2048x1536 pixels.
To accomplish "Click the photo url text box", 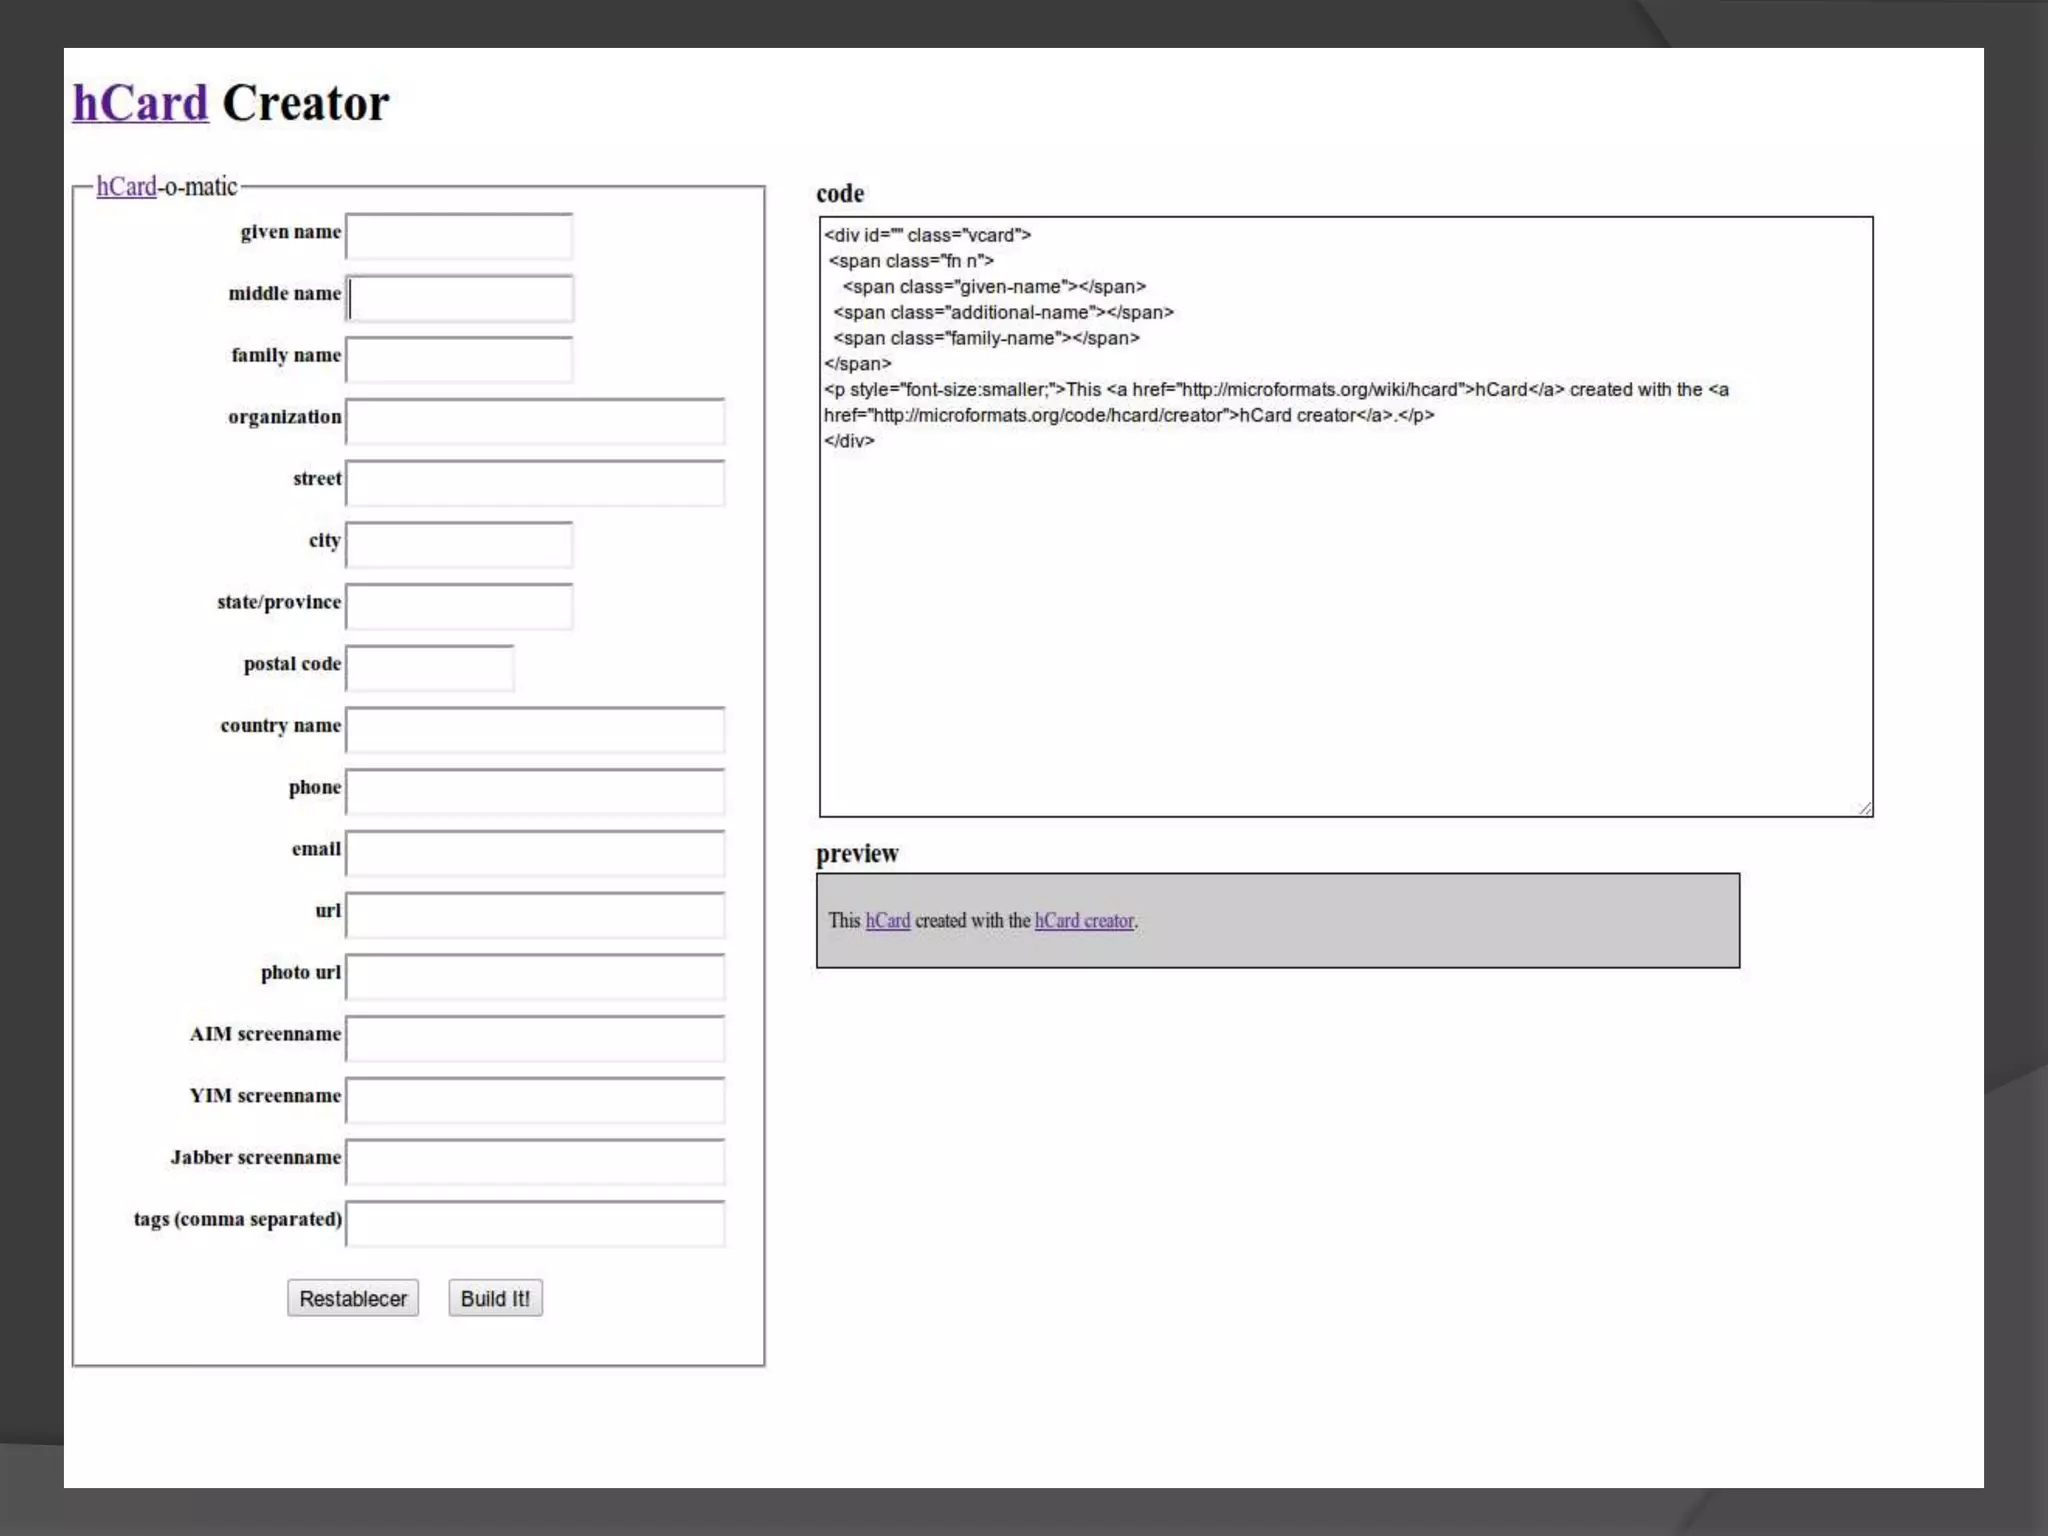I will tap(535, 977).
